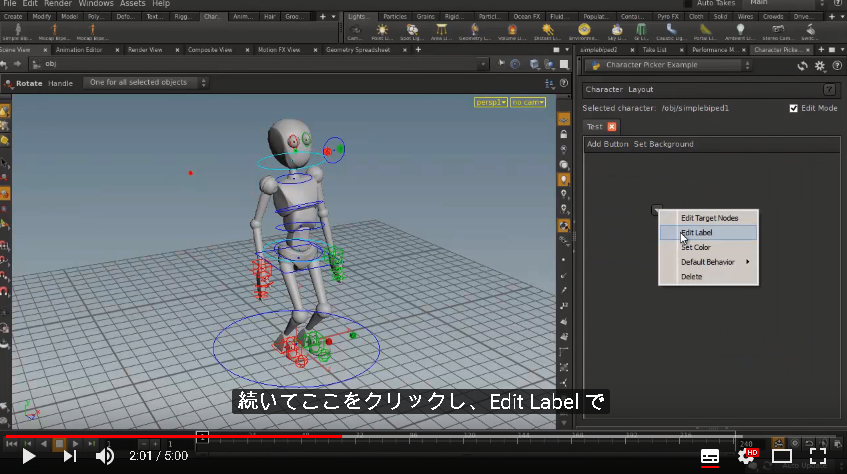Viewport: 847px width, 474px height.
Task: Open the Render menu
Action: (58, 3)
